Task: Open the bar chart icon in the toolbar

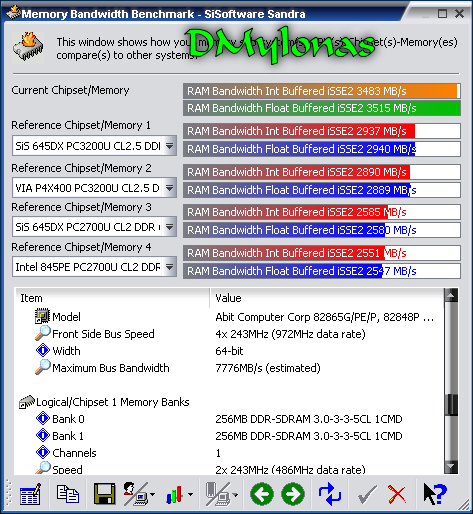Action: [x=174, y=494]
